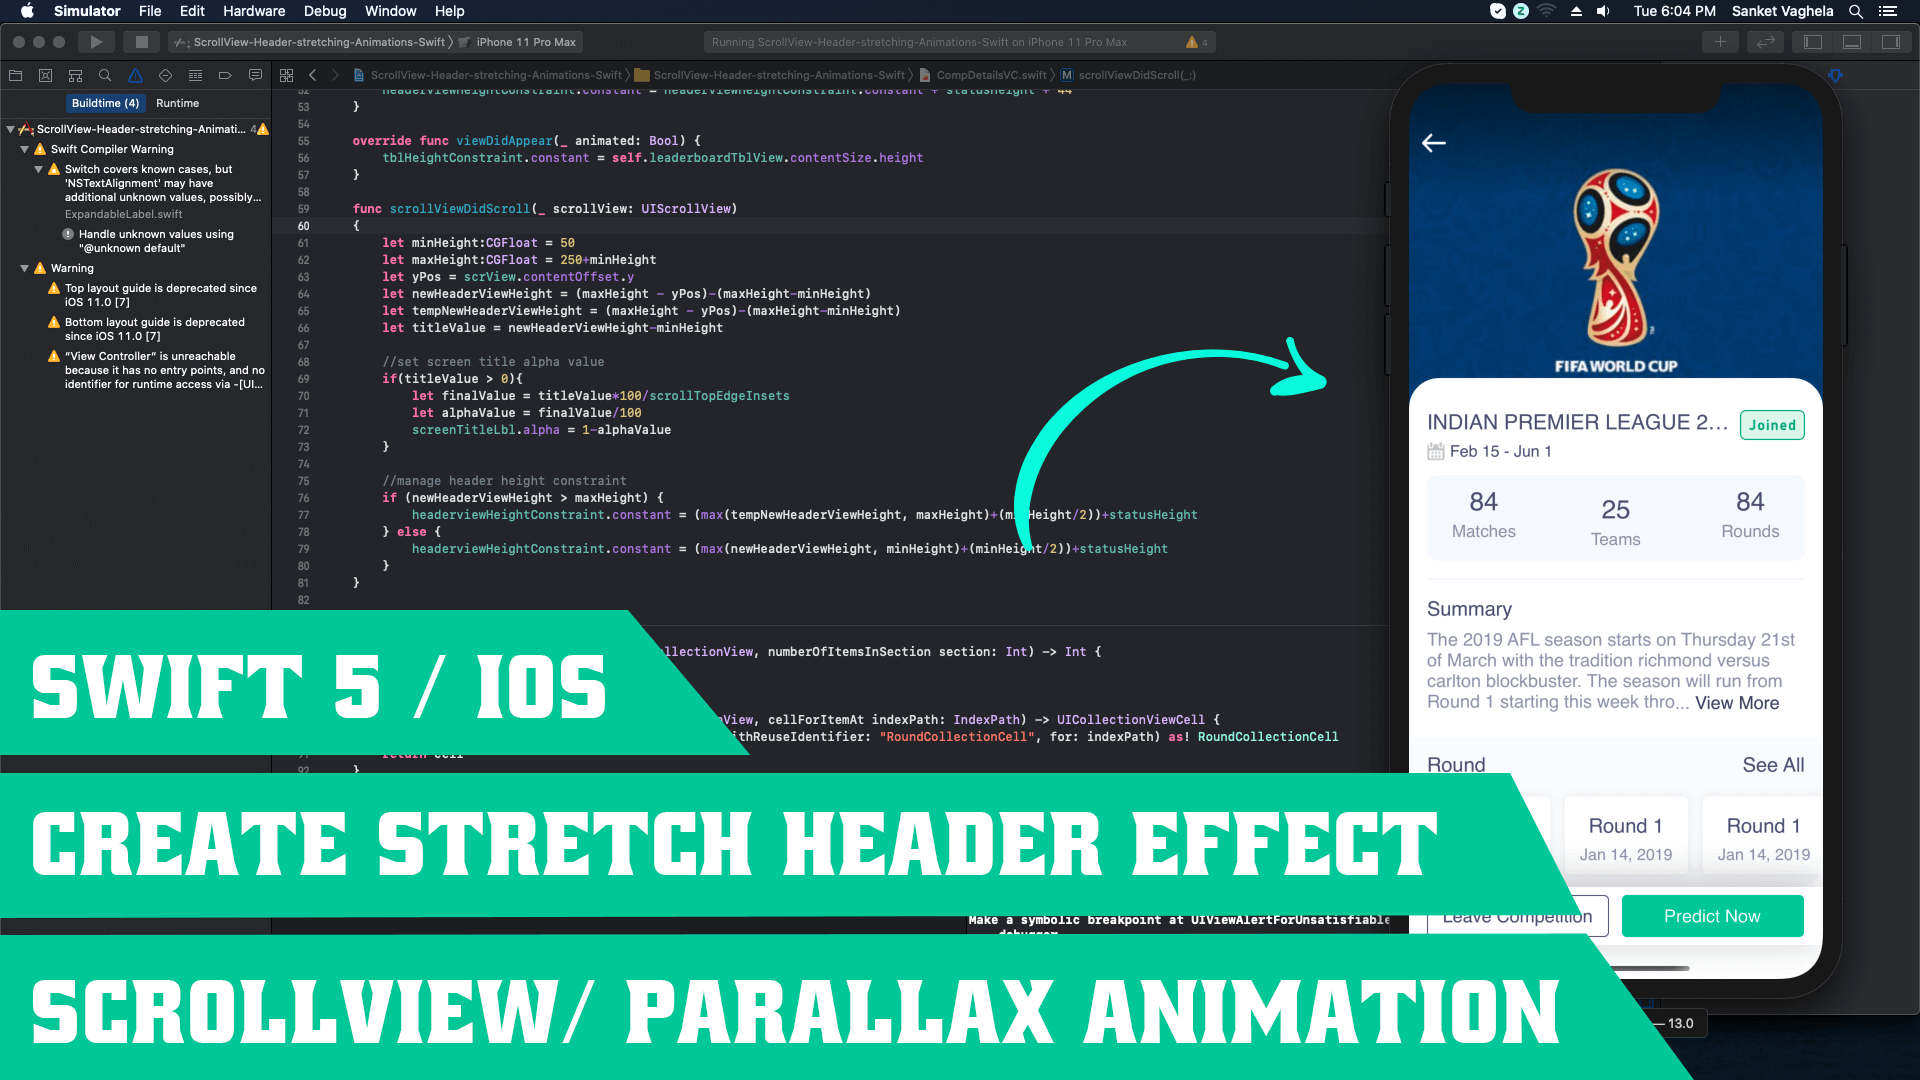Go back in the editor history
Screen dimensions: 1920x1080
click(313, 75)
